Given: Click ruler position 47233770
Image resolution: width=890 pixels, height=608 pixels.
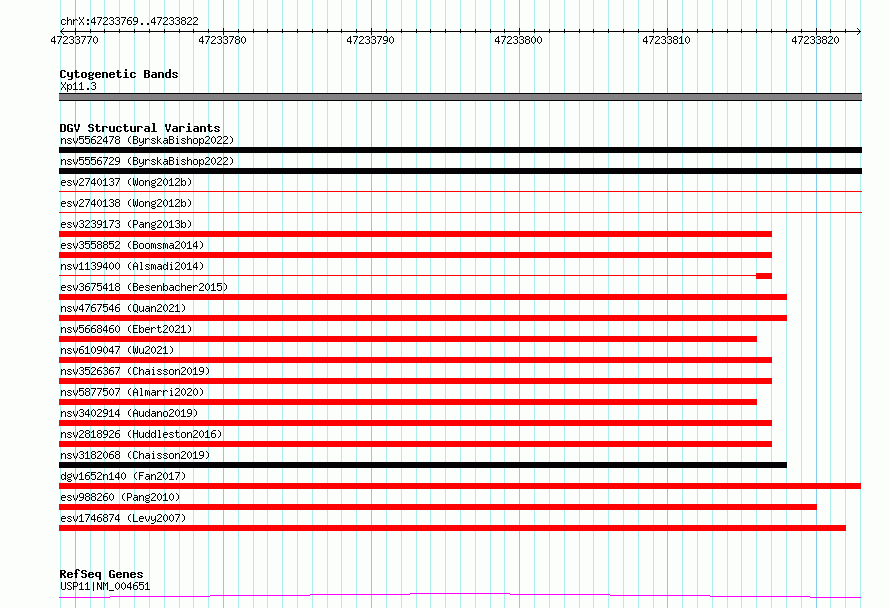Looking at the screenshot, I should 74,40.
